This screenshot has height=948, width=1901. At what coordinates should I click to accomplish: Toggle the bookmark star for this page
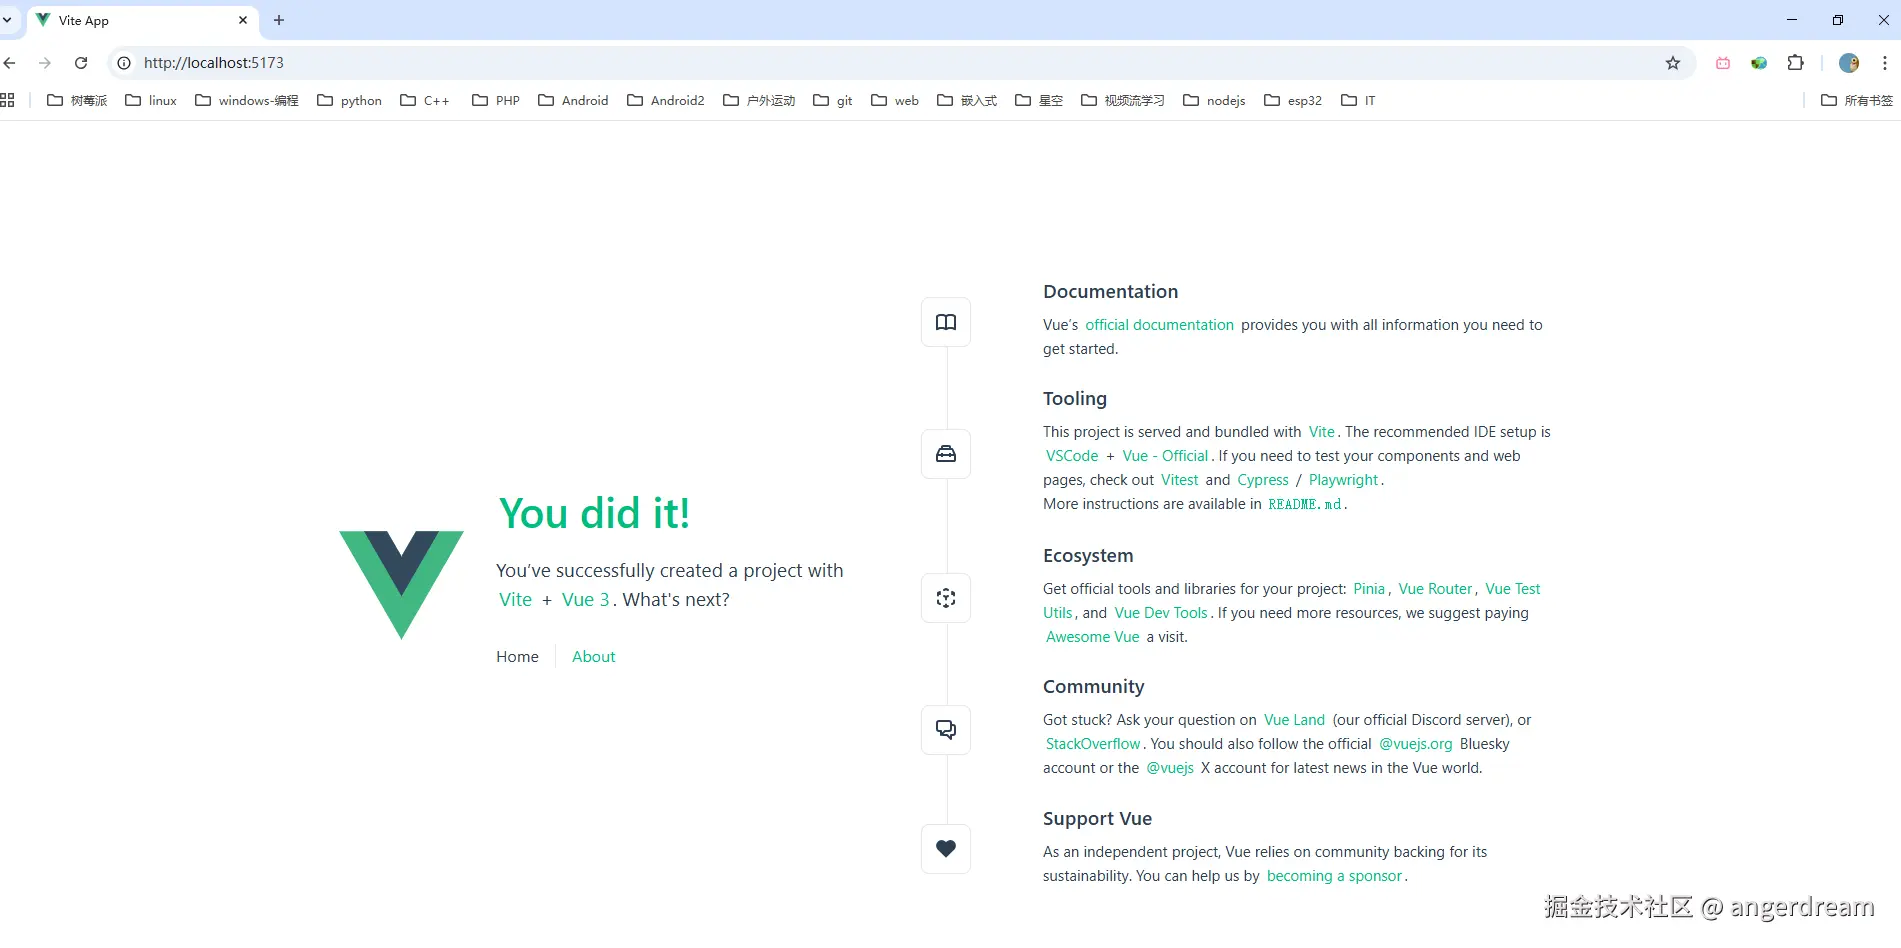click(x=1673, y=62)
